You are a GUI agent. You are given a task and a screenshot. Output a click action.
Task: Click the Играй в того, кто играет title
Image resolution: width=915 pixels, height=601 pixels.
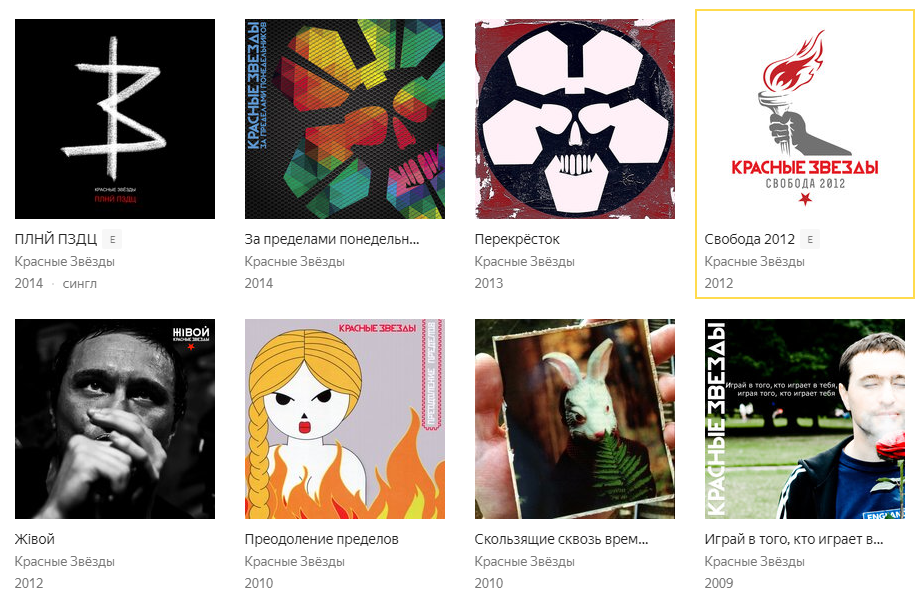coord(794,539)
